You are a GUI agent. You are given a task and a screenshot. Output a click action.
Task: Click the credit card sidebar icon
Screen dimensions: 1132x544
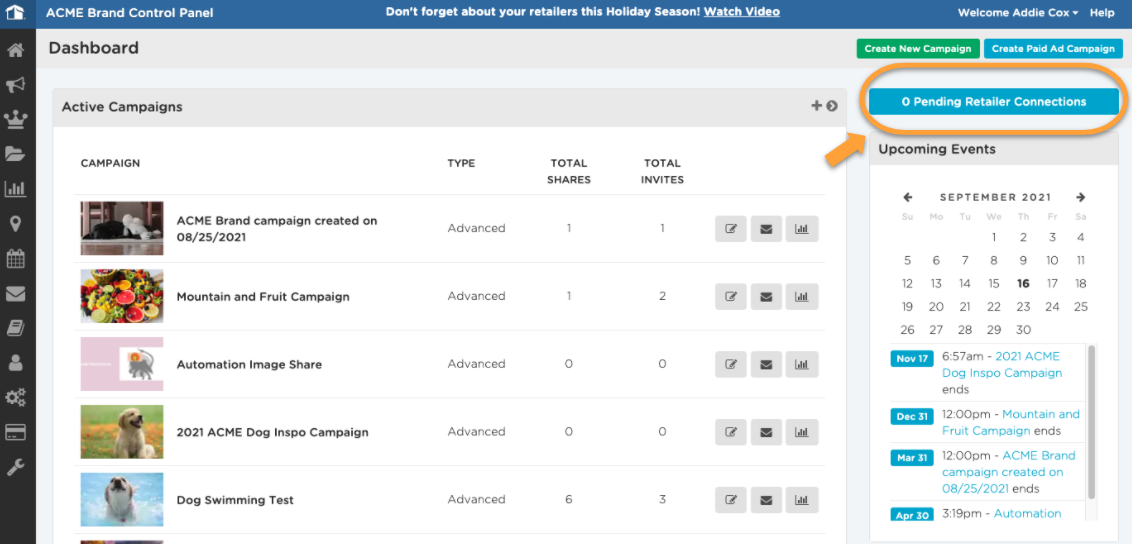(15, 432)
